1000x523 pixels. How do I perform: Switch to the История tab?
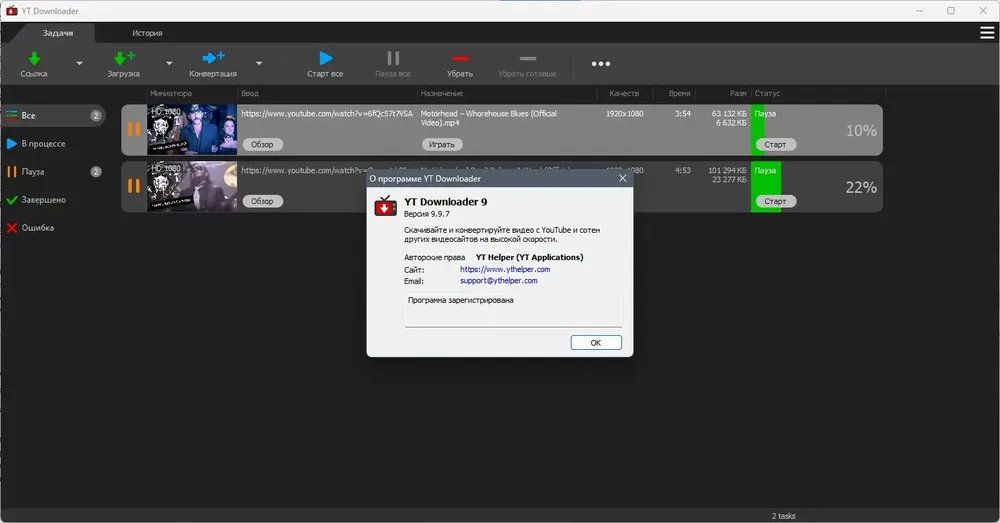point(147,33)
